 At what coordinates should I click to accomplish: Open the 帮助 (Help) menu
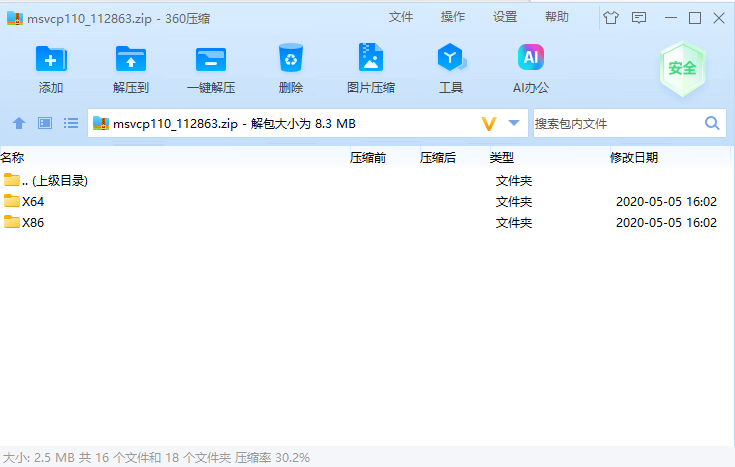point(557,17)
